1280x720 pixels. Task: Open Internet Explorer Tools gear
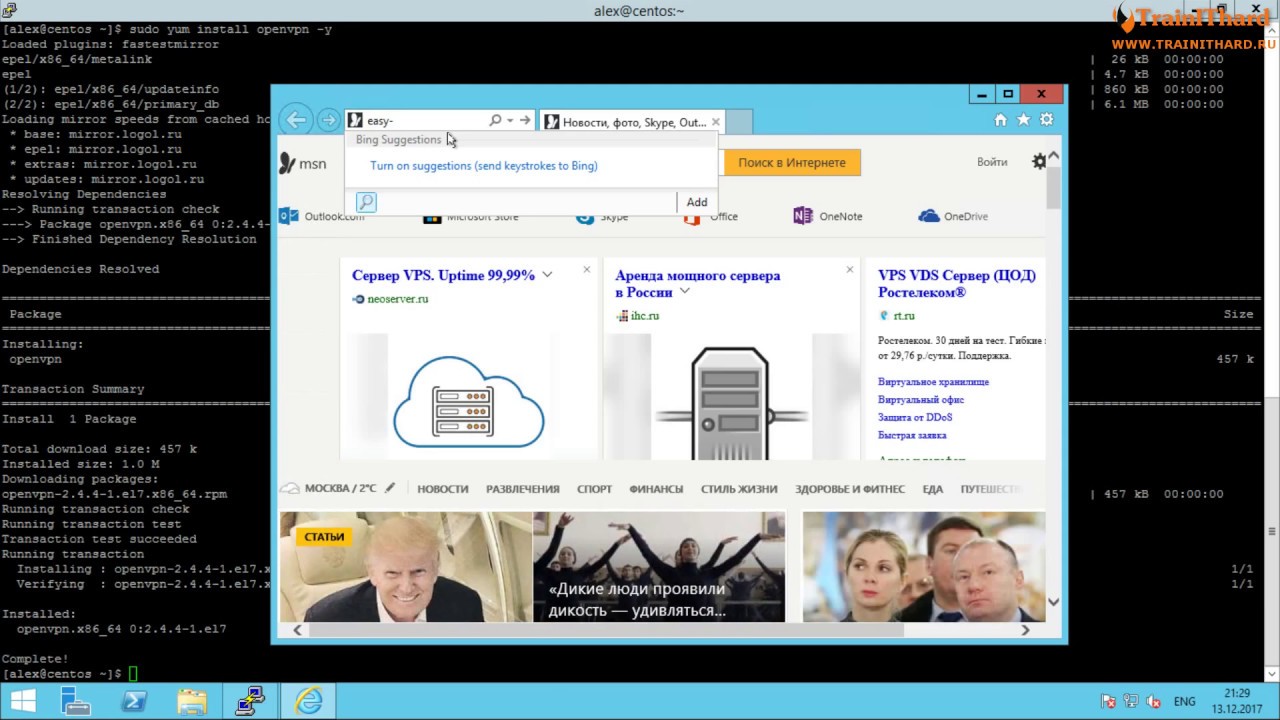(x=1046, y=119)
